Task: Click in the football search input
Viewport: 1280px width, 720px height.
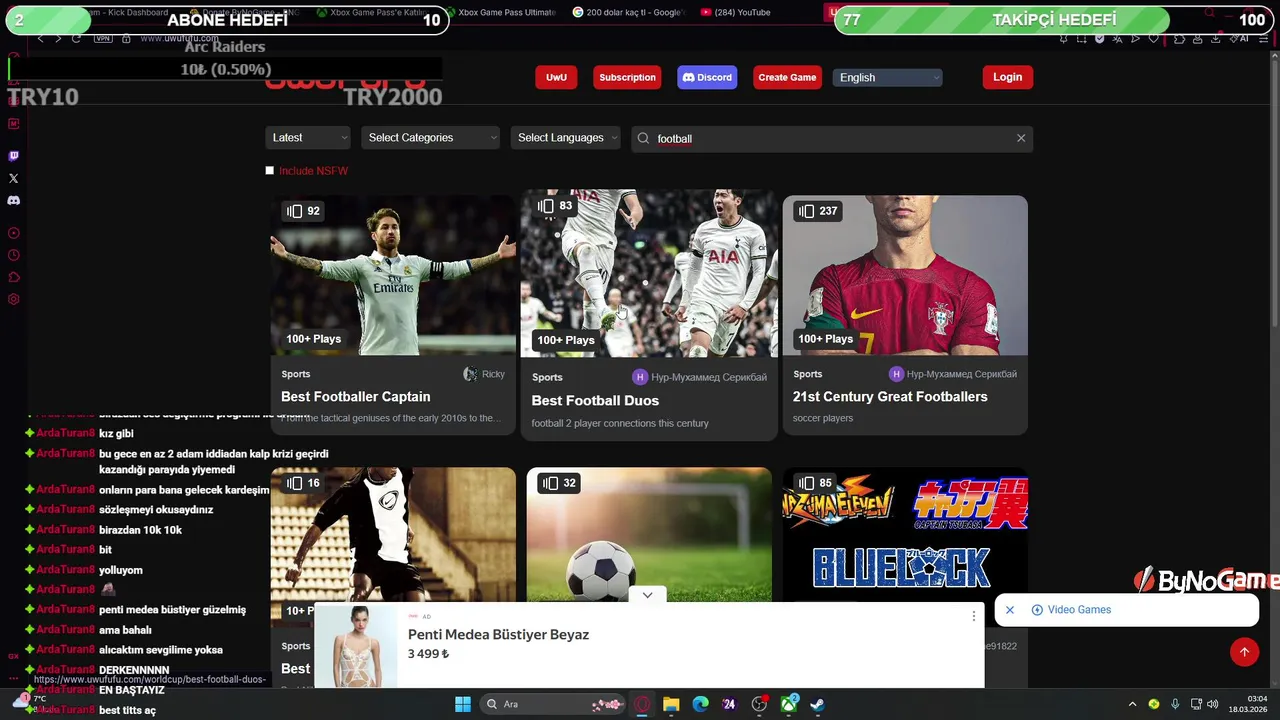Action: pyautogui.click(x=830, y=138)
